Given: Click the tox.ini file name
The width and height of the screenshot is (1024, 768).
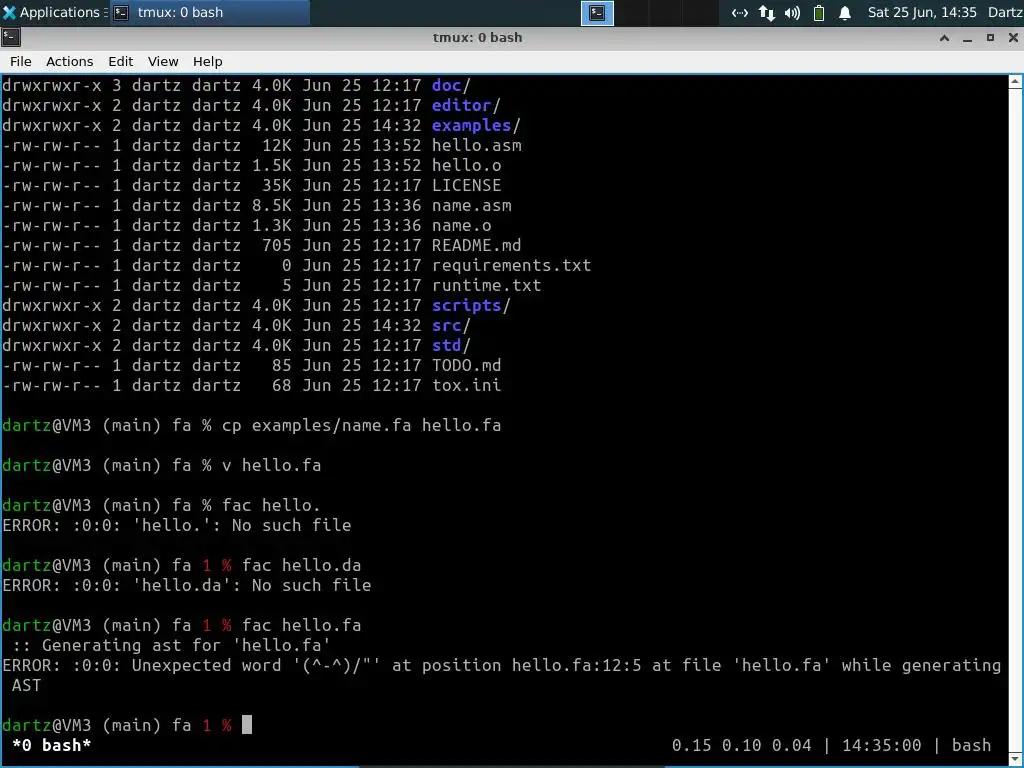Looking at the screenshot, I should coord(467,385).
